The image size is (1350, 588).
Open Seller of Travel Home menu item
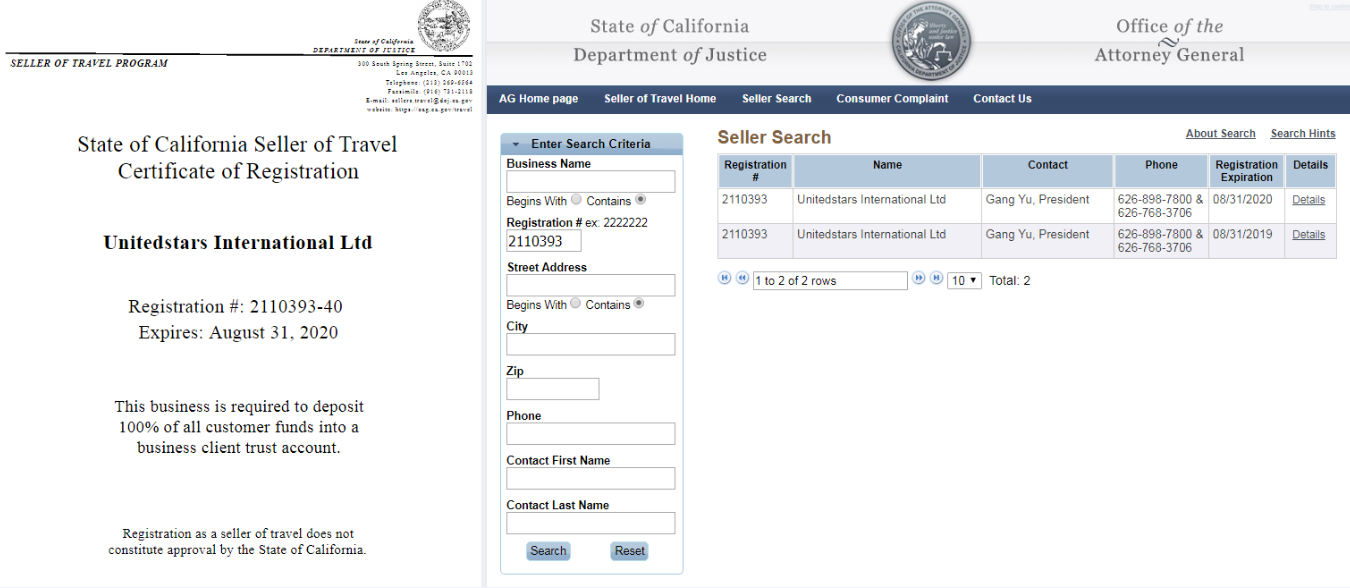(x=660, y=99)
